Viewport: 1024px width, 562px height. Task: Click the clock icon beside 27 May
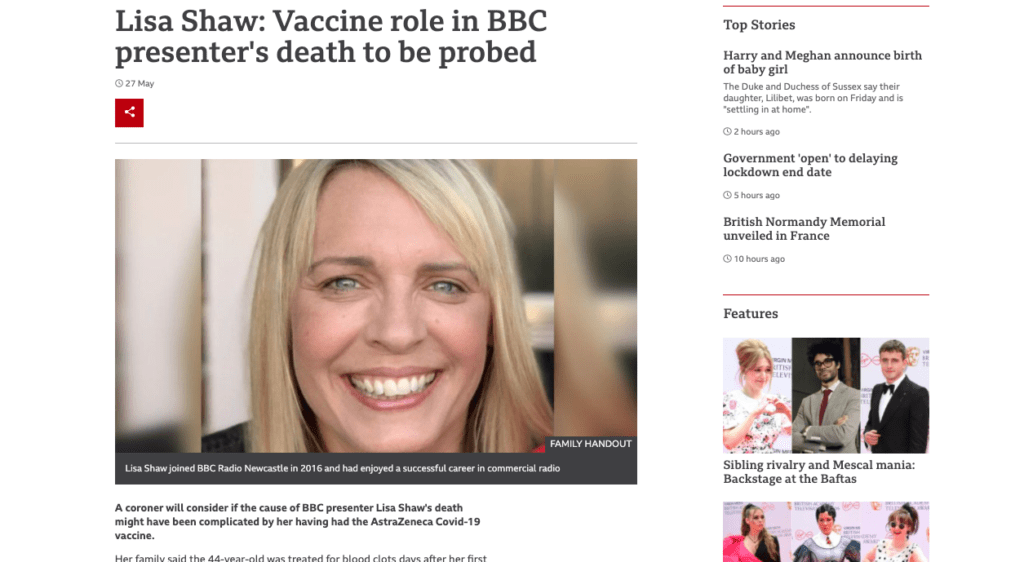pos(119,84)
